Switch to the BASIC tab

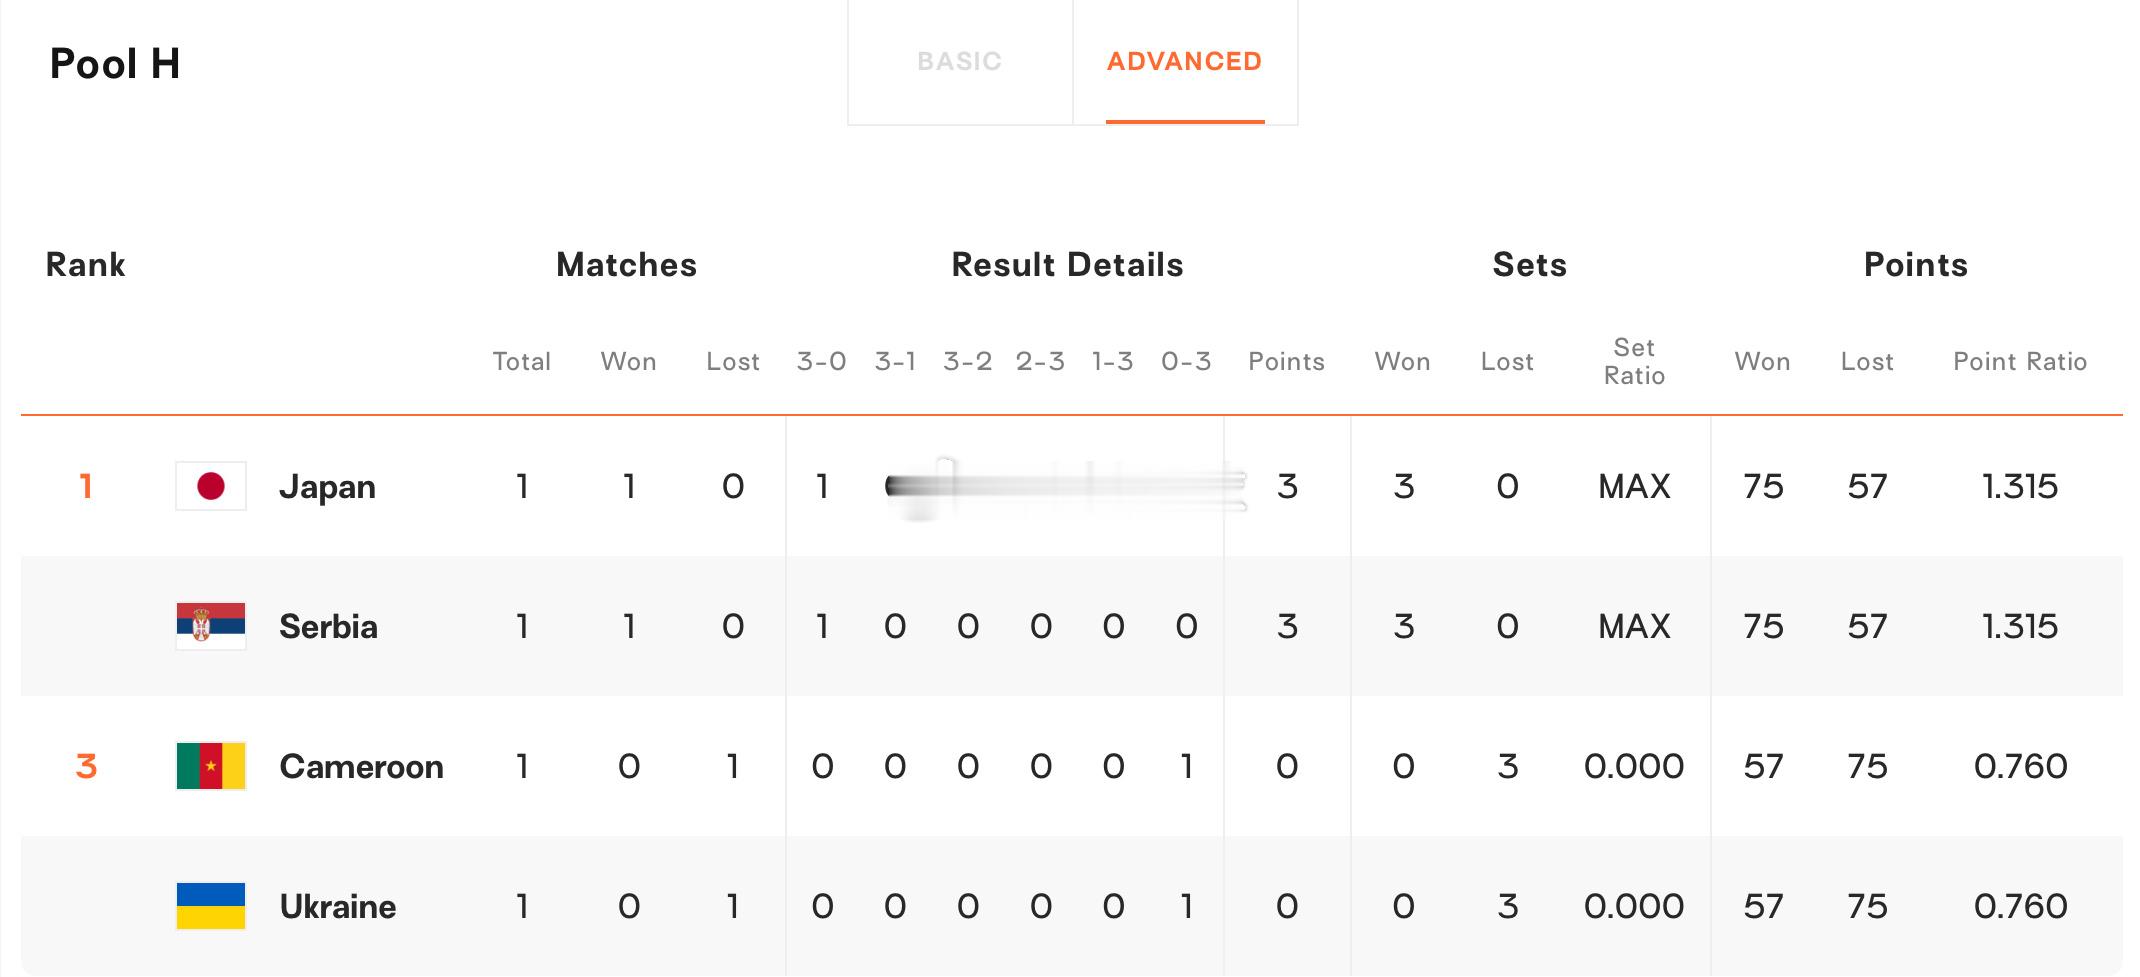tap(960, 62)
